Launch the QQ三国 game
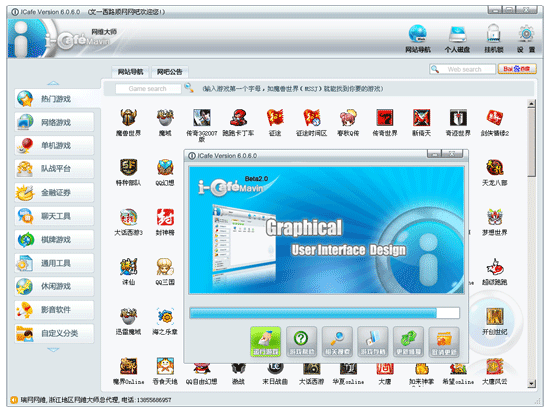This screenshot has width=550, height=411. 165,267
